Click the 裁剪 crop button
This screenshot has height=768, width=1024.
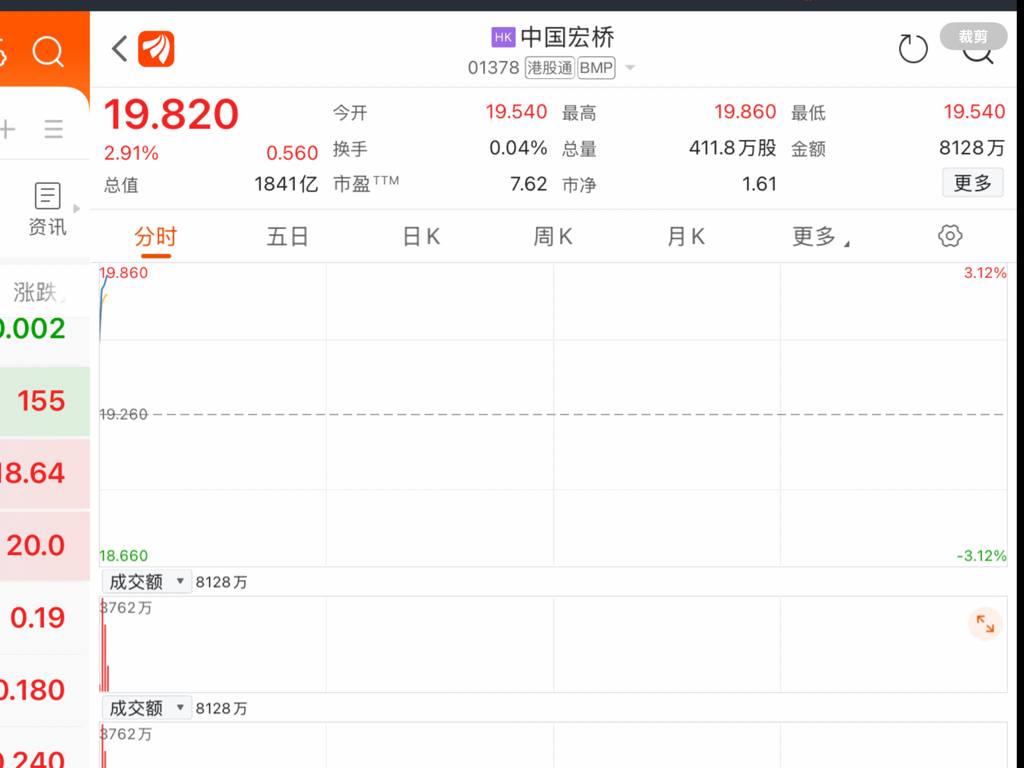(972, 37)
